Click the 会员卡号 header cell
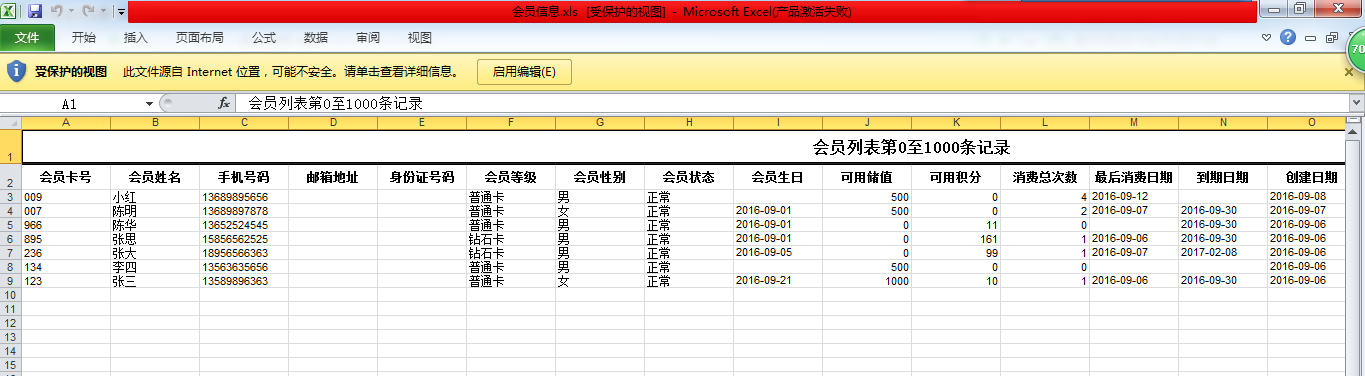This screenshot has width=1365, height=376. 66,177
